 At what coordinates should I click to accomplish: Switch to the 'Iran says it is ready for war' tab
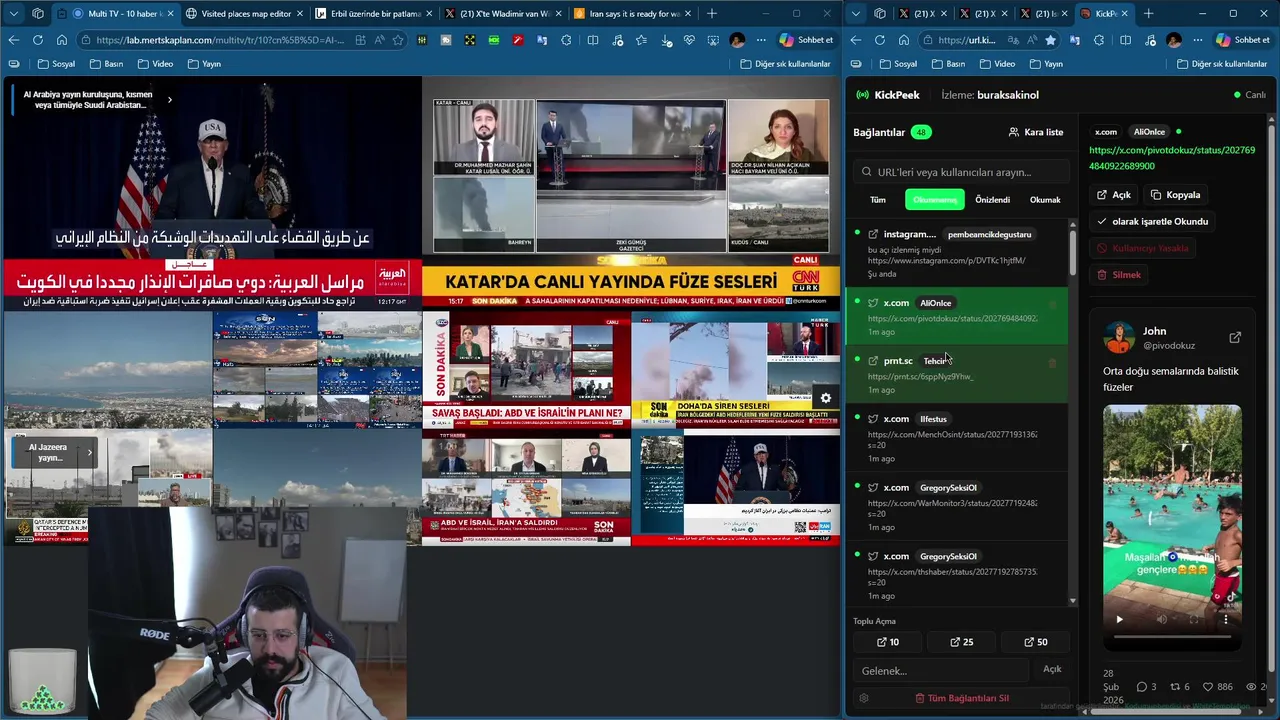634,14
